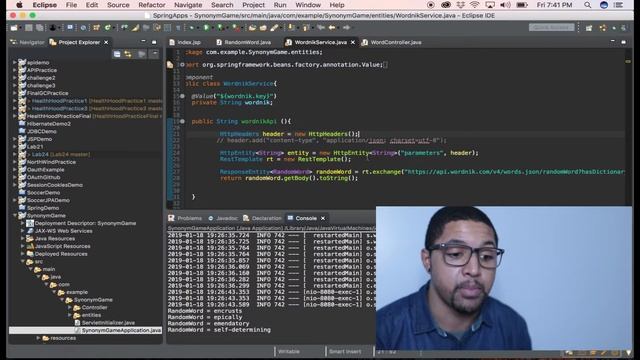Click the Previous Annotation toolbar icon
The image size is (640, 360).
tap(306, 28)
